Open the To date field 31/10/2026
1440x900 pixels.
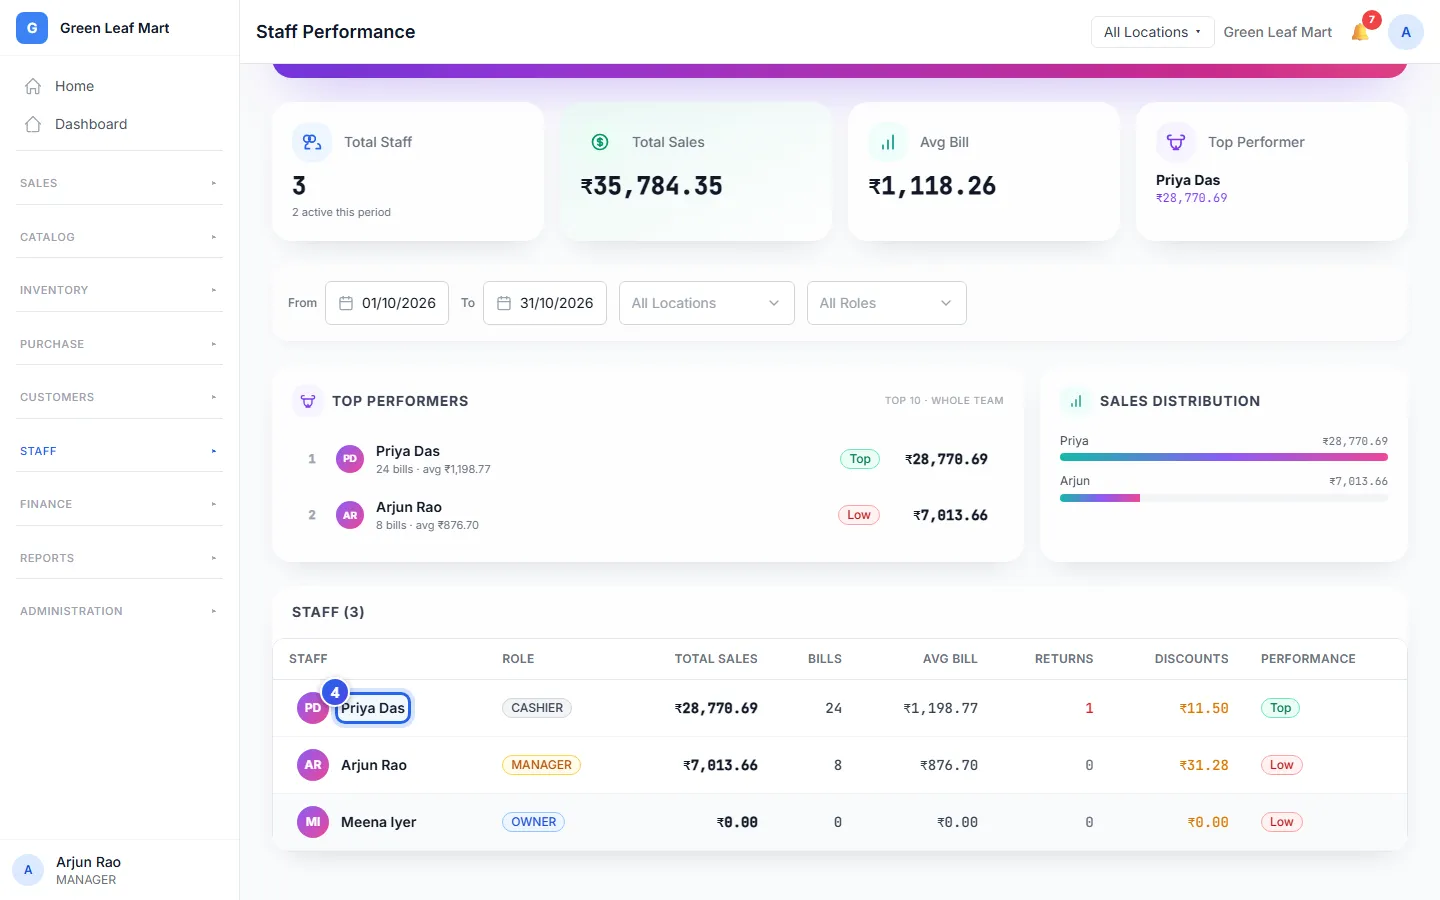click(x=545, y=303)
